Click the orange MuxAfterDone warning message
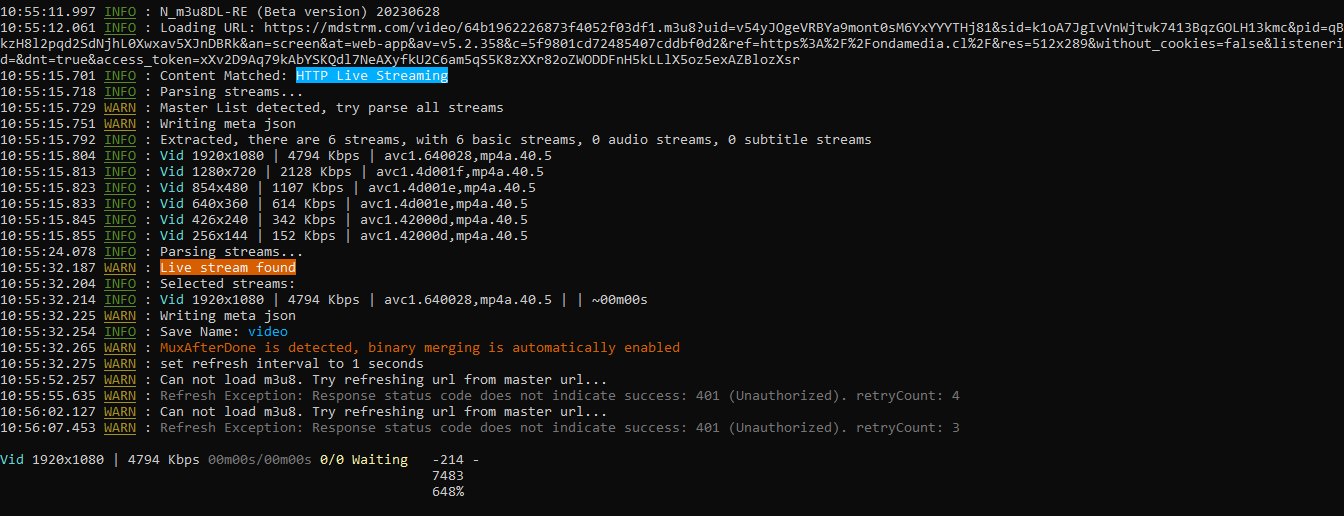The image size is (1344, 516). click(x=419, y=348)
